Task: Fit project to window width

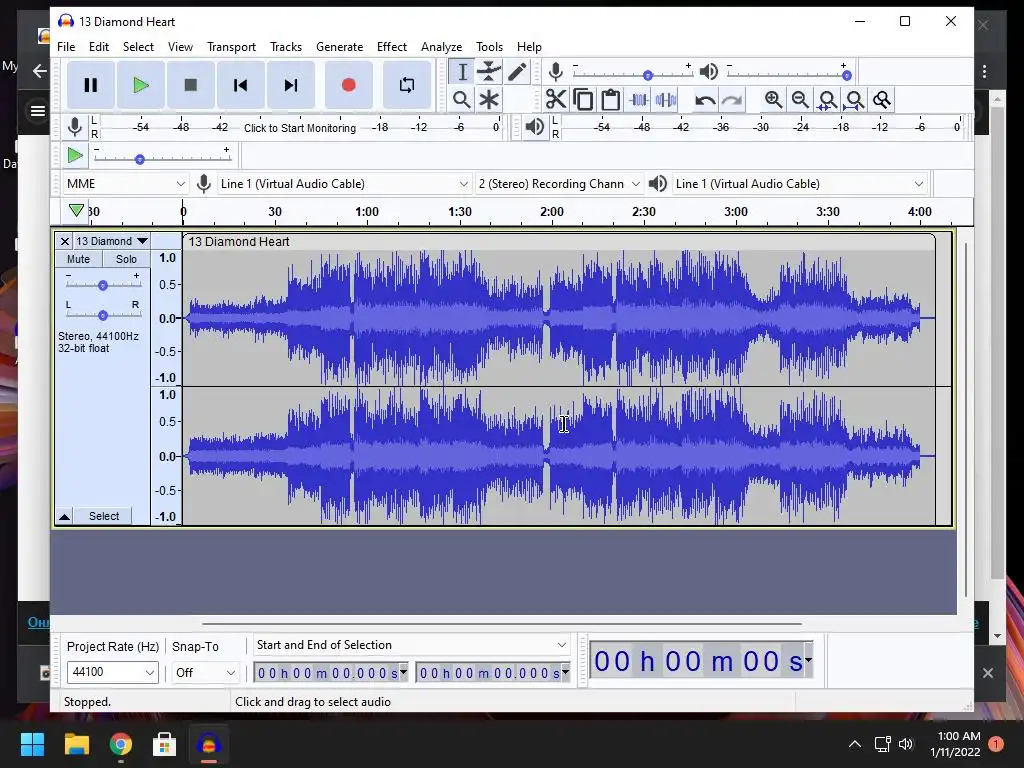Action: (855, 100)
